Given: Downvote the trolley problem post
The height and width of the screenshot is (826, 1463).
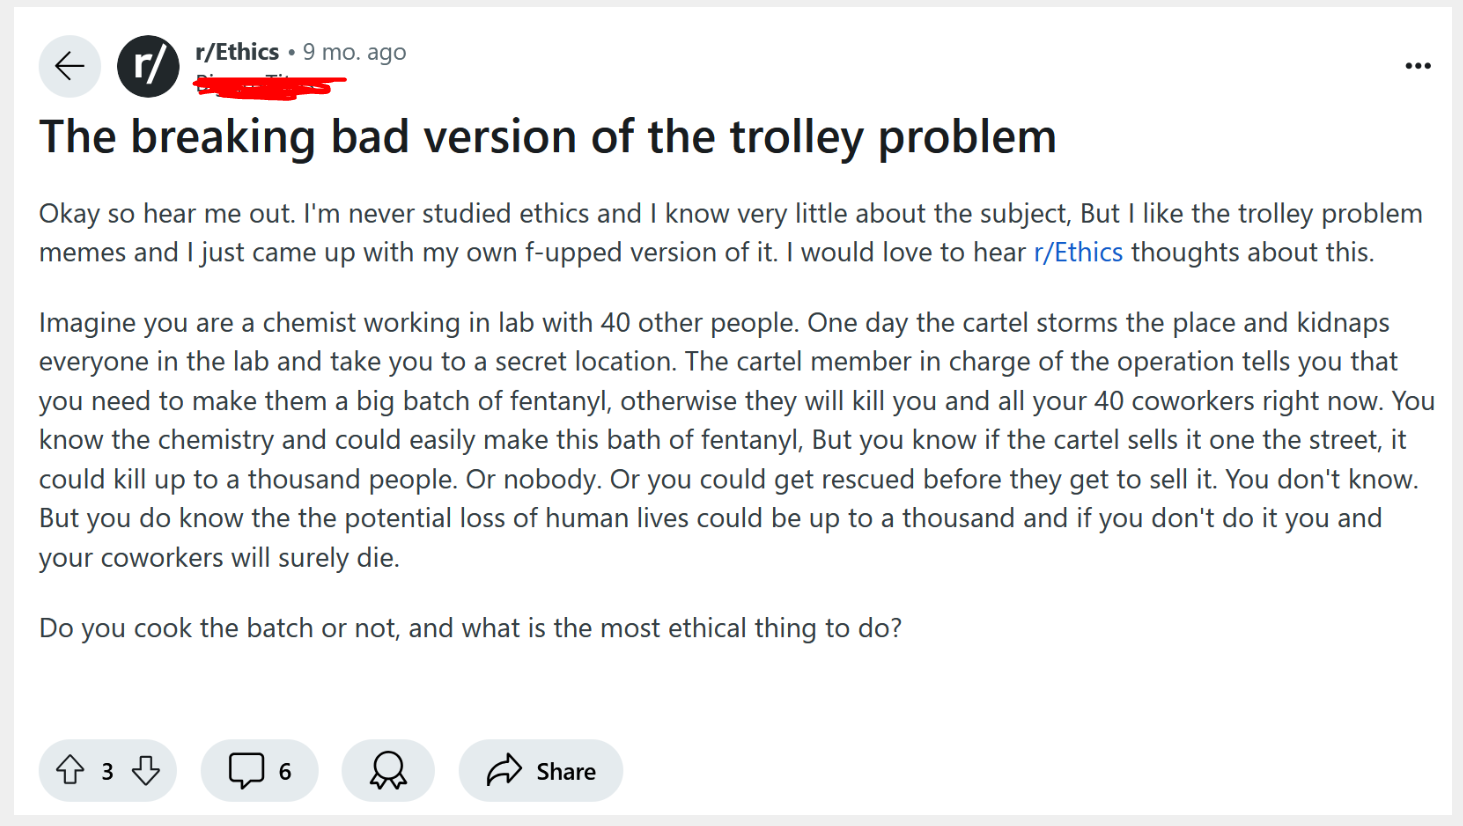Looking at the screenshot, I should point(146,770).
